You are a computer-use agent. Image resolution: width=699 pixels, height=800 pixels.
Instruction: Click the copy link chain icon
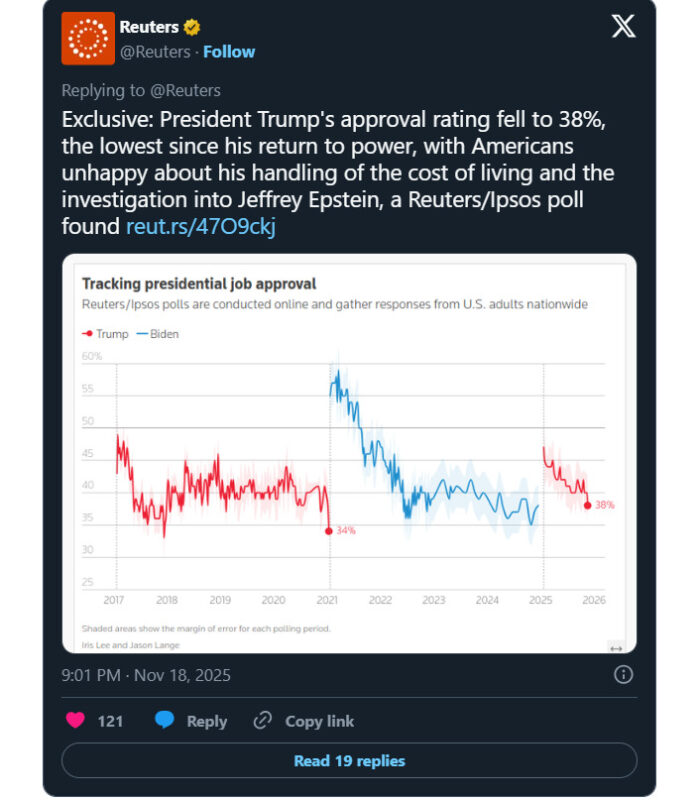263,720
